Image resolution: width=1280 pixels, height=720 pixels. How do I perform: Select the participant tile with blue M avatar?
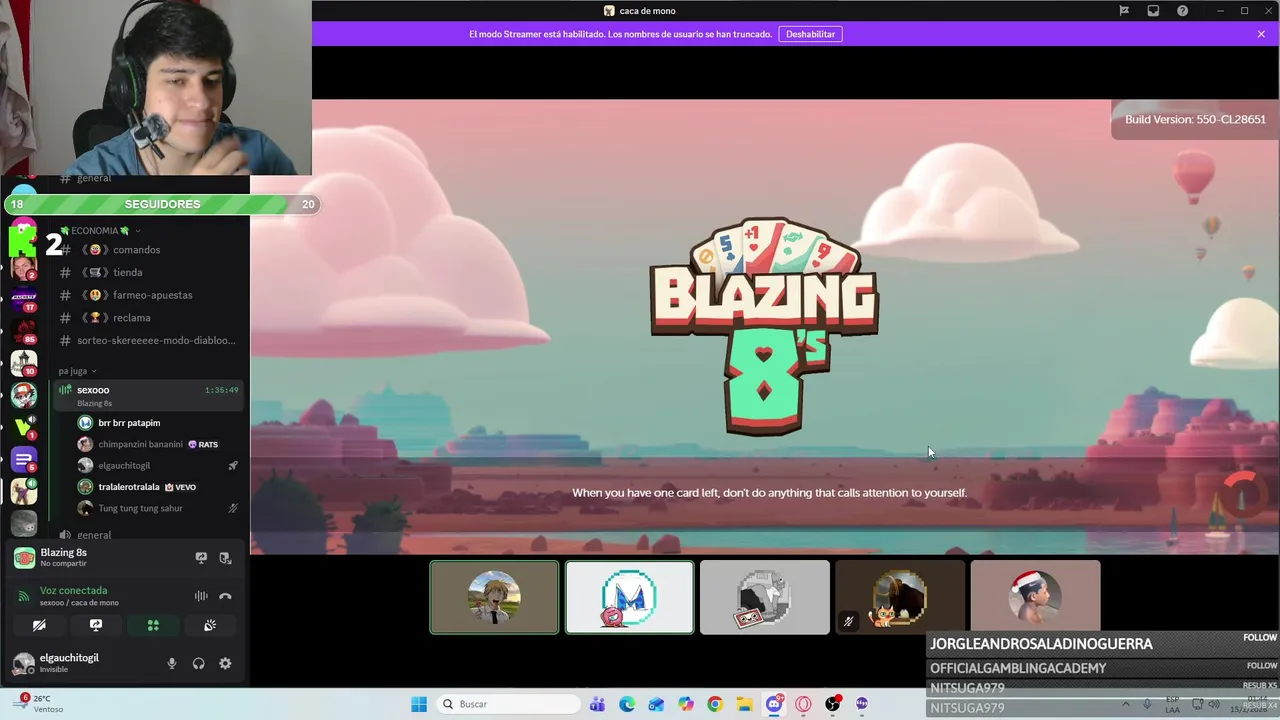click(629, 597)
